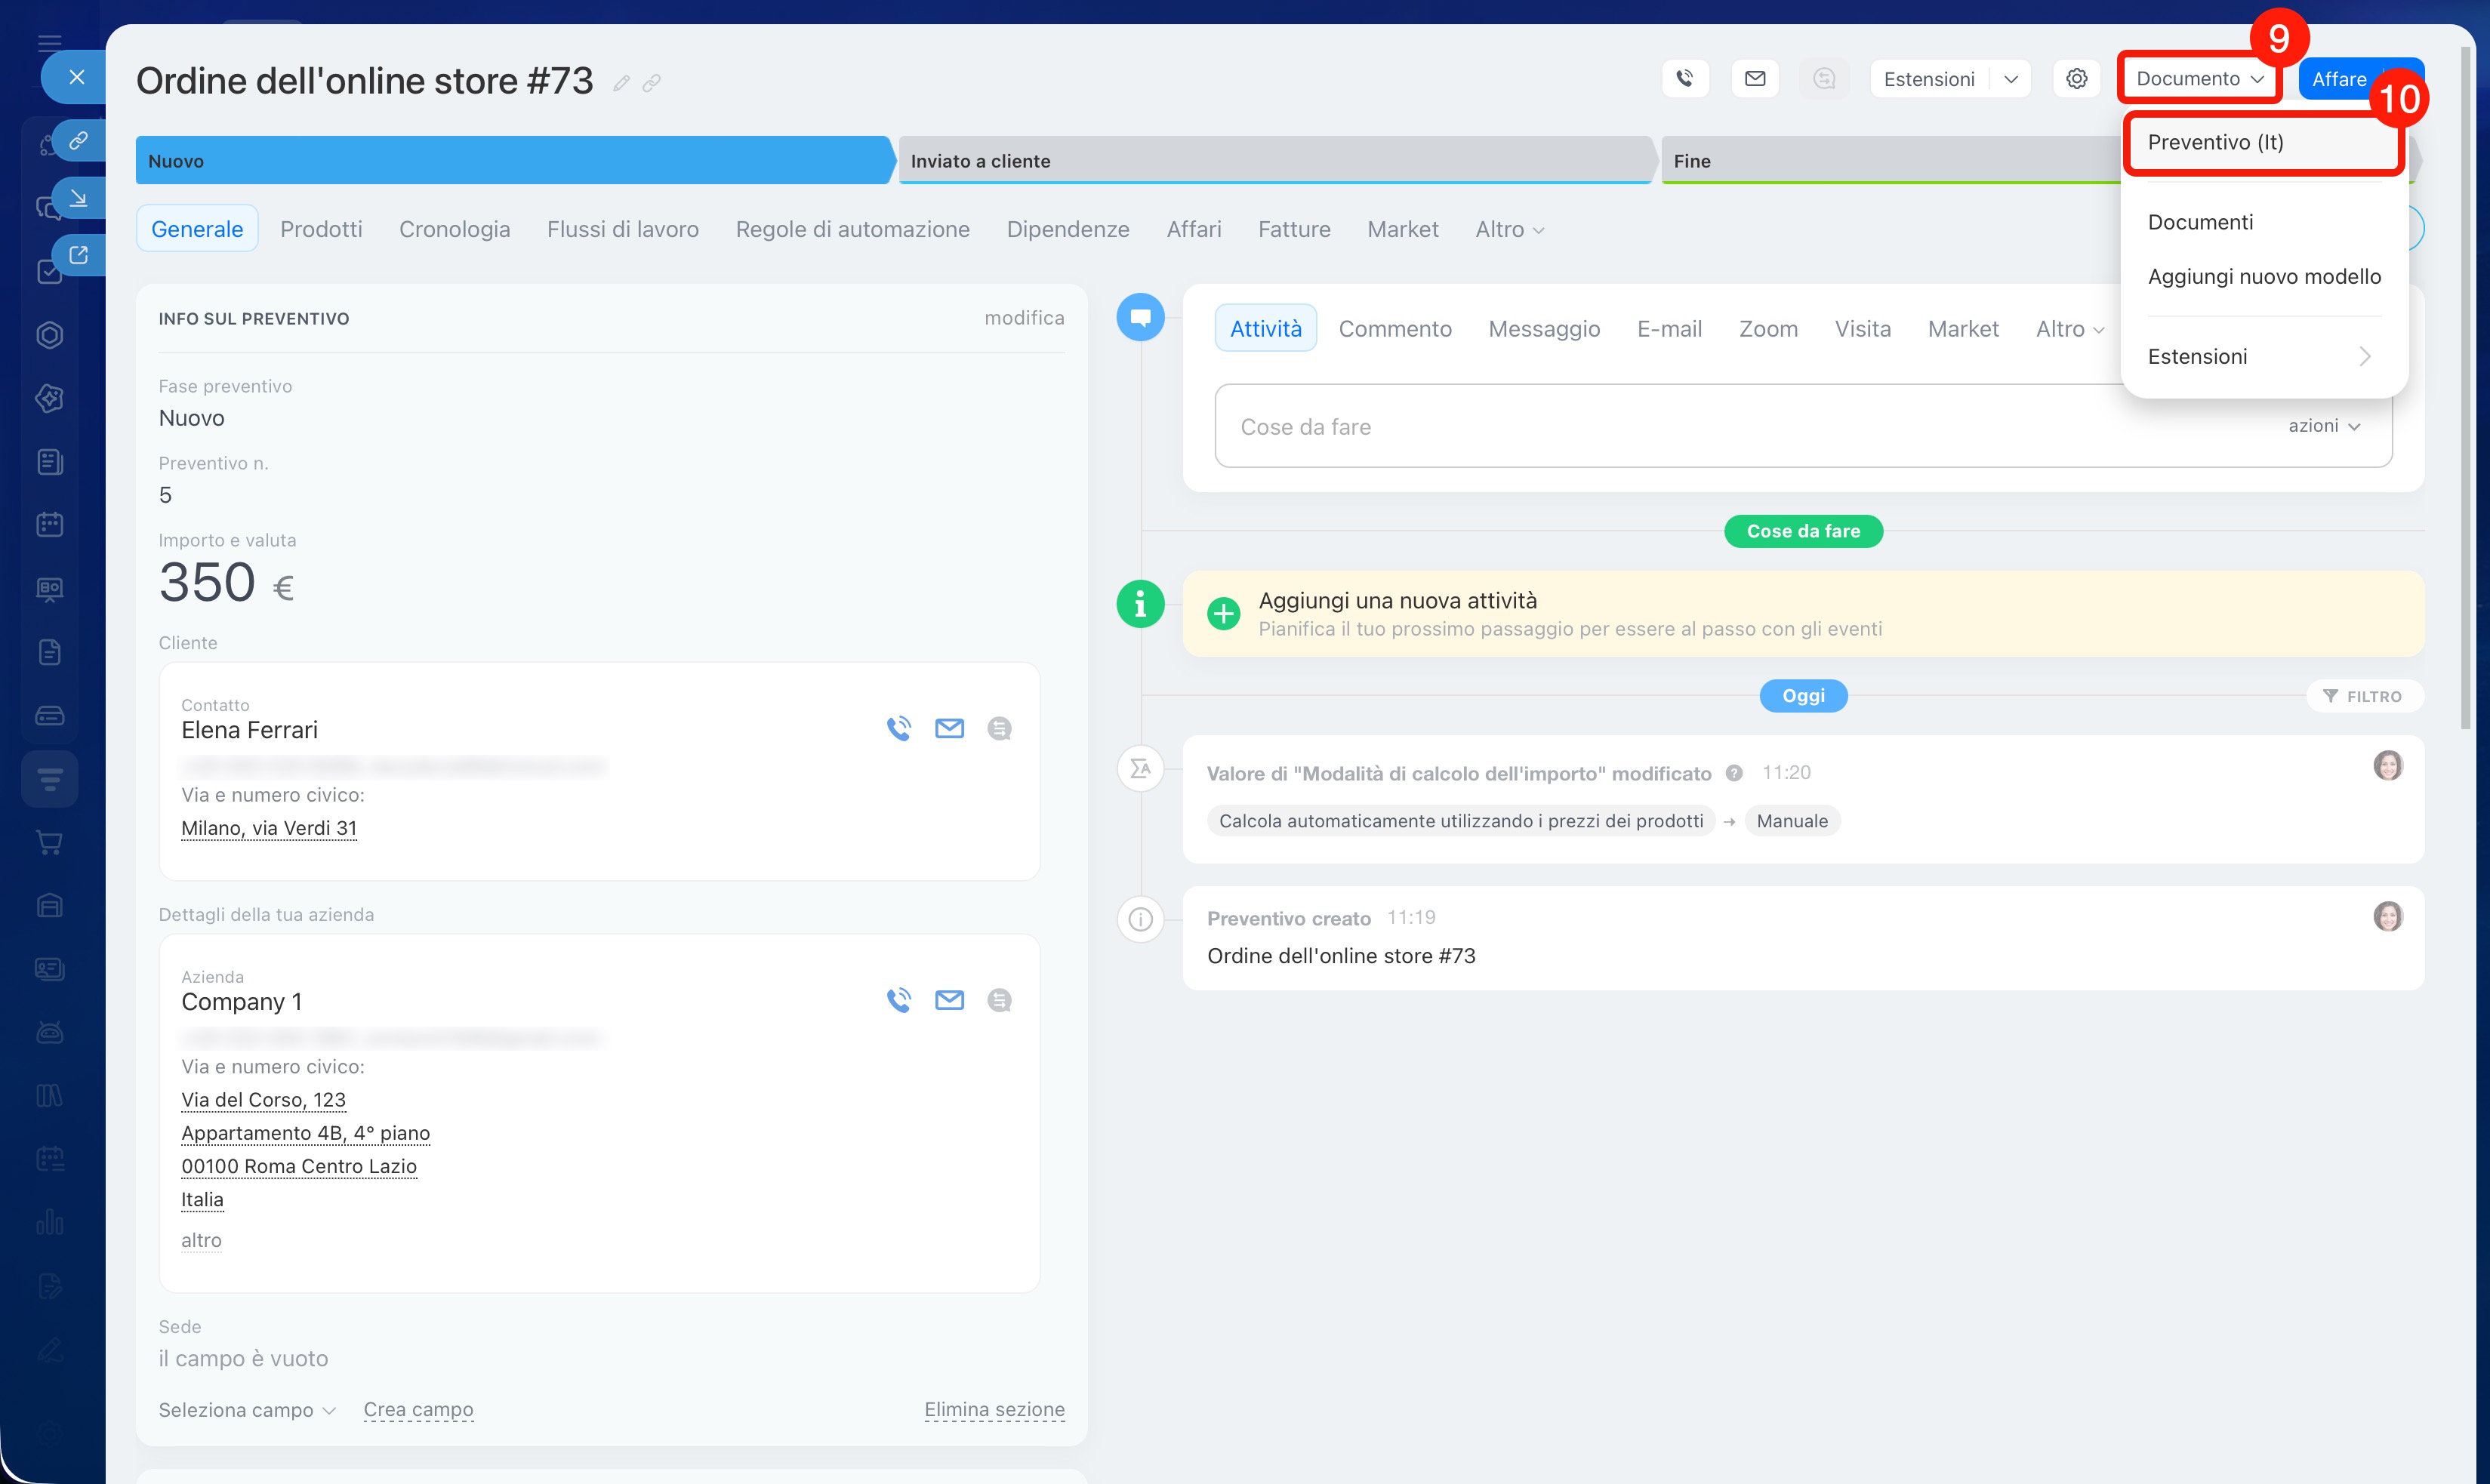The image size is (2490, 1484).
Task: Click help question mark beside modificato
Action: pyautogui.click(x=1734, y=773)
